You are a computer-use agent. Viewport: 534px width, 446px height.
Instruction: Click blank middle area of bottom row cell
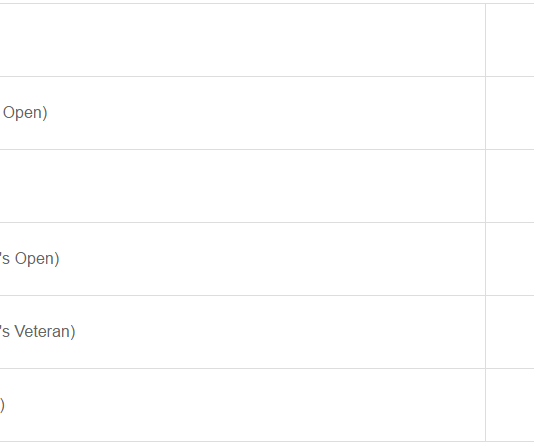pyautogui.click(x=245, y=405)
